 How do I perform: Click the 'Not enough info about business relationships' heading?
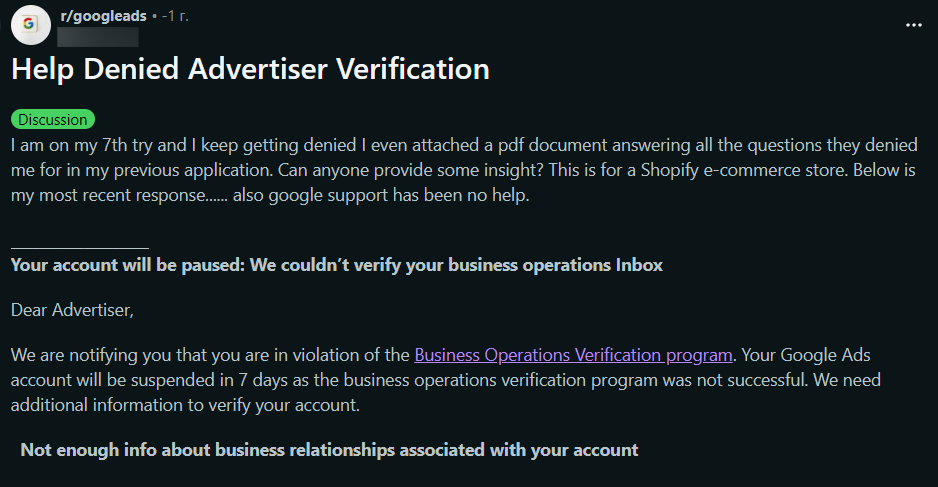coord(329,449)
